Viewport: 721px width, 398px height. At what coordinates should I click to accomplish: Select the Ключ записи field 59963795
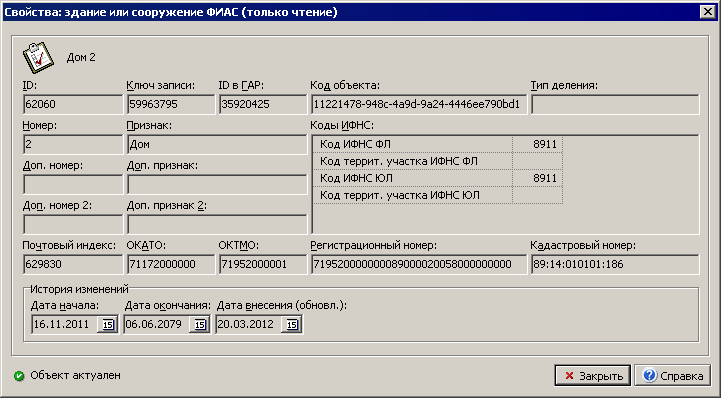click(171, 104)
